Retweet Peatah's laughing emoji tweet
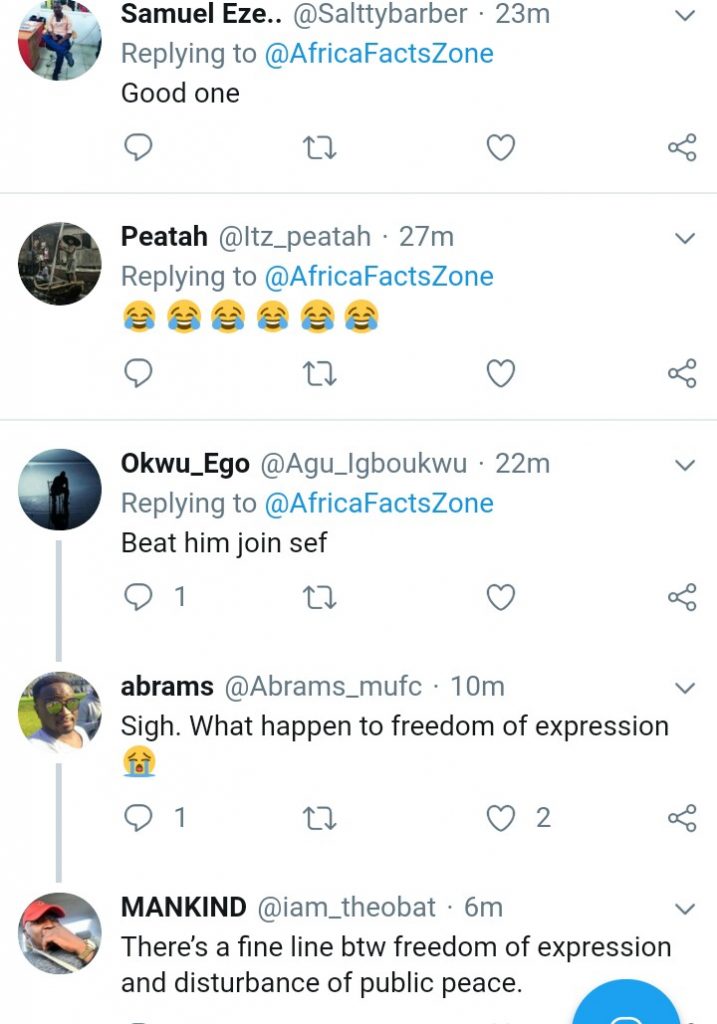 tap(319, 375)
